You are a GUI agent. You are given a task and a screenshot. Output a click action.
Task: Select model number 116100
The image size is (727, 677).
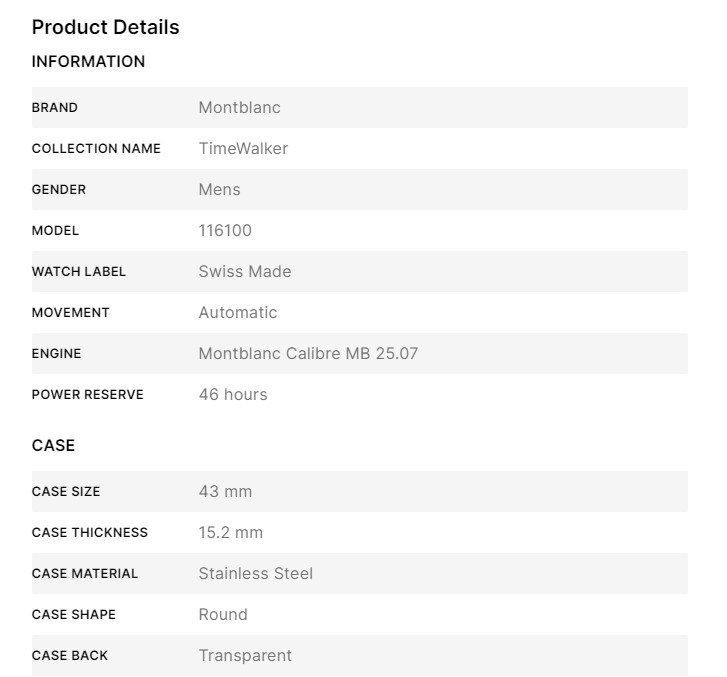[225, 231]
